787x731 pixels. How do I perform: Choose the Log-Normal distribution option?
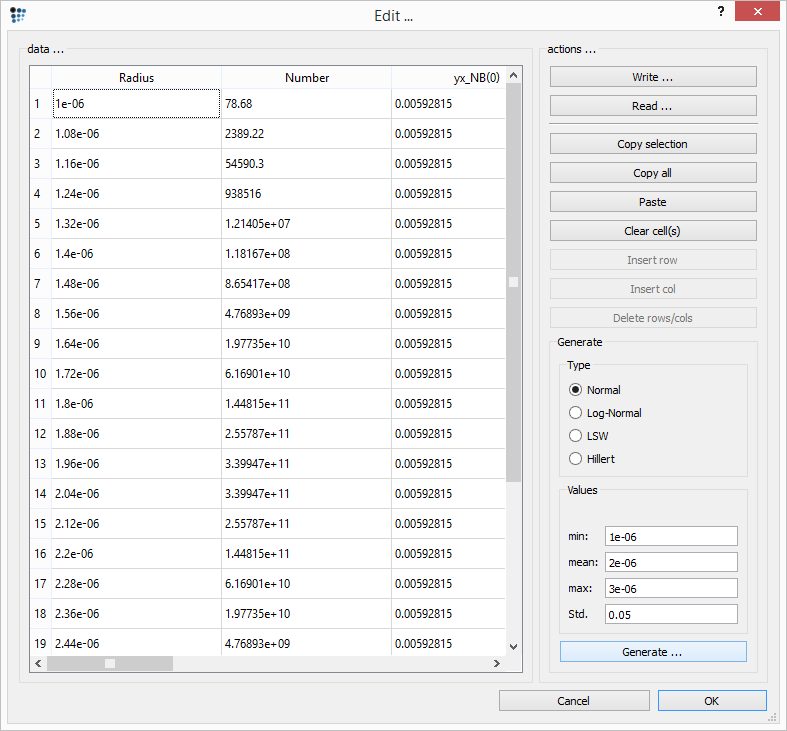pyautogui.click(x=575, y=413)
